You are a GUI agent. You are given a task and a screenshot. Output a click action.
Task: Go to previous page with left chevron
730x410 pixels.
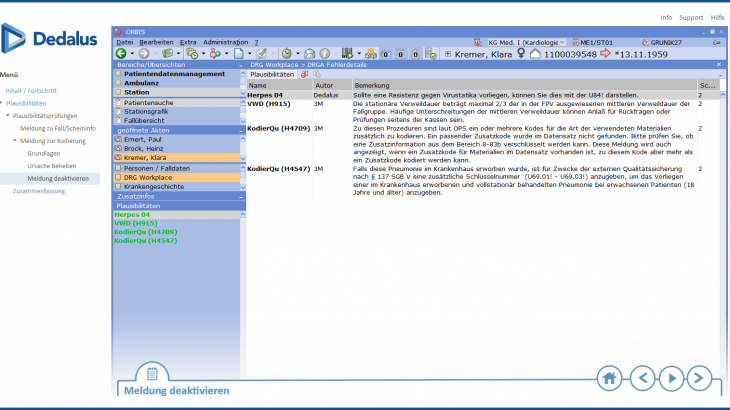642,378
